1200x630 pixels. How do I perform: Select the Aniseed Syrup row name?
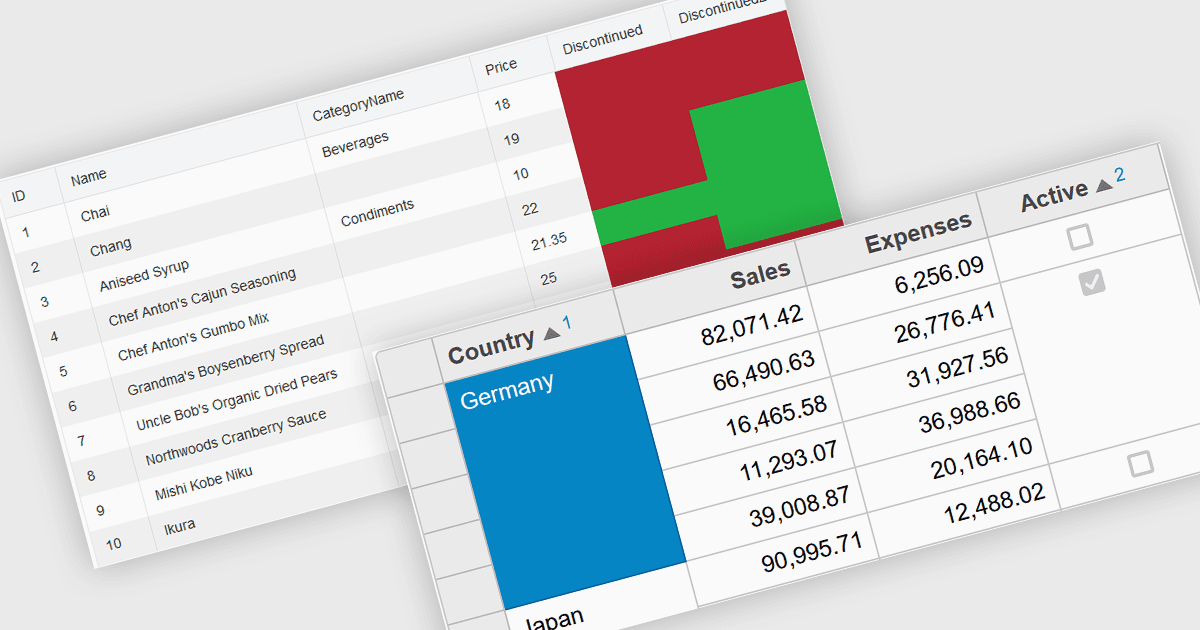(144, 275)
